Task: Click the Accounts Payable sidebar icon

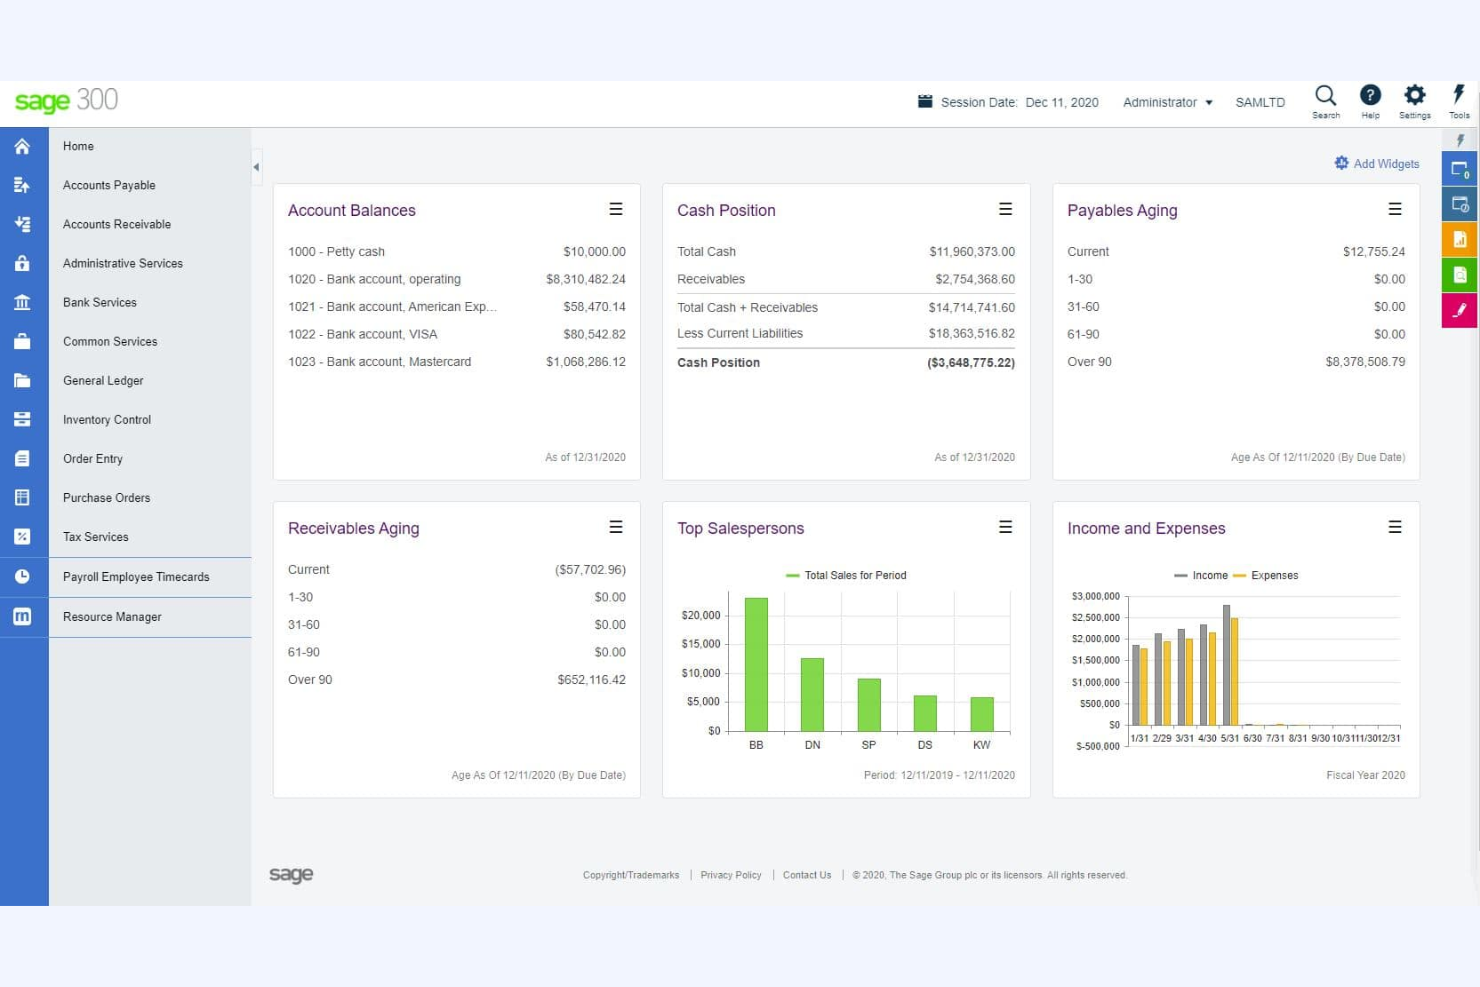Action: point(23,185)
